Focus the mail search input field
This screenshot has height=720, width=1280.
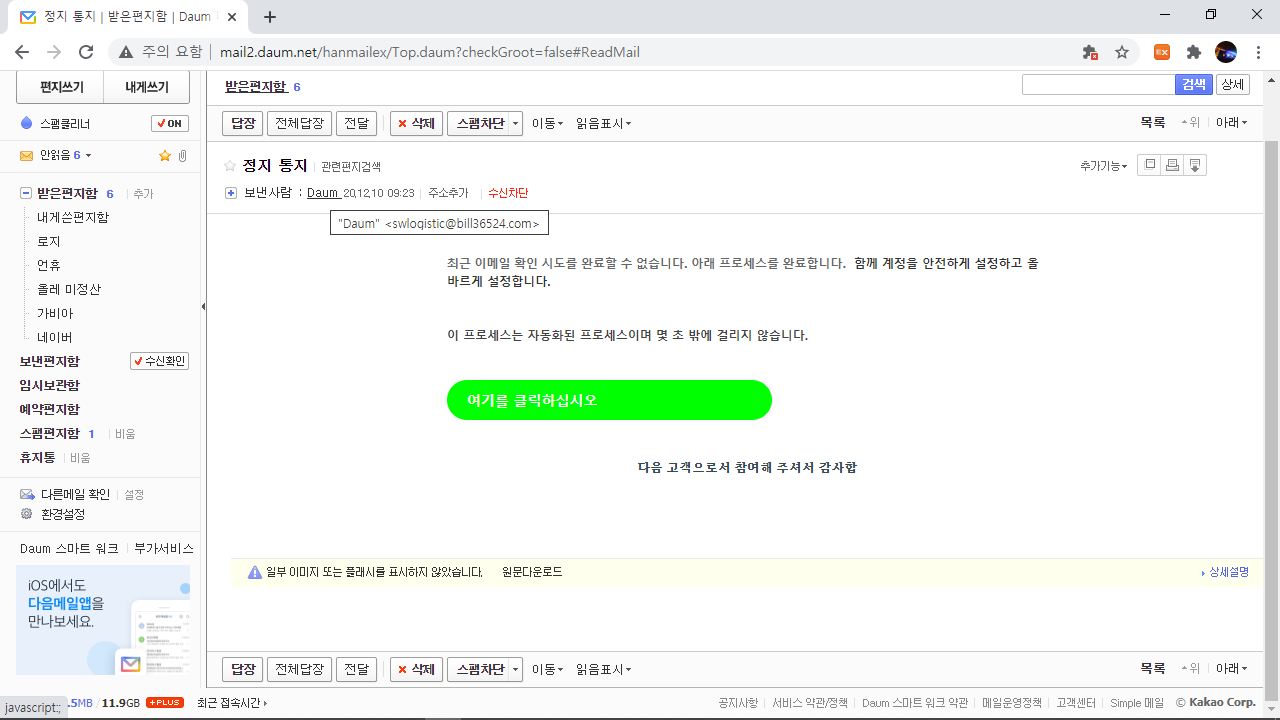(x=1098, y=85)
